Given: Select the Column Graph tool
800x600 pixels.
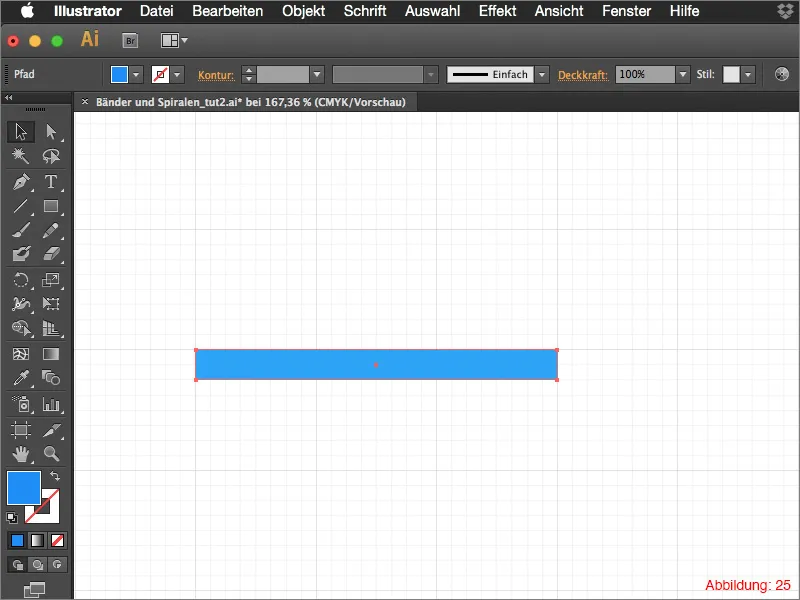Looking at the screenshot, I should (51, 404).
